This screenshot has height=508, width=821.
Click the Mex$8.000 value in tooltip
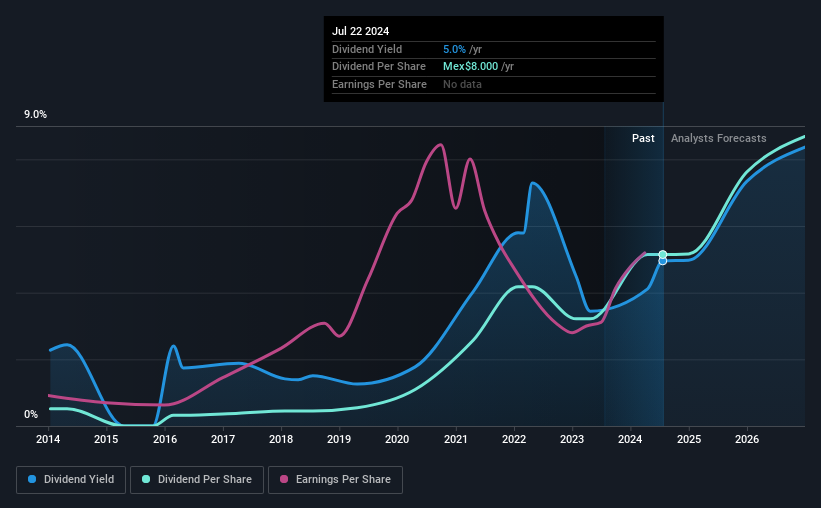pos(470,67)
